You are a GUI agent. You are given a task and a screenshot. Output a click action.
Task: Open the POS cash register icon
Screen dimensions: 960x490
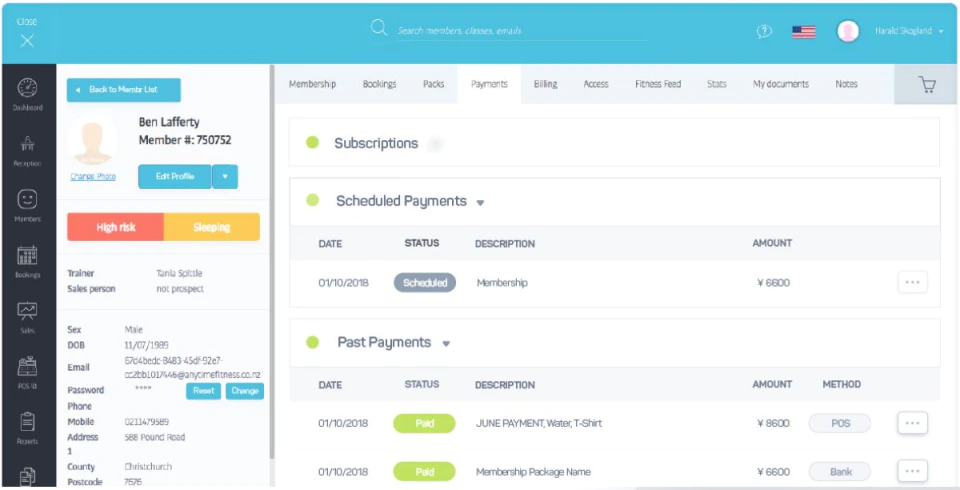(x=28, y=366)
